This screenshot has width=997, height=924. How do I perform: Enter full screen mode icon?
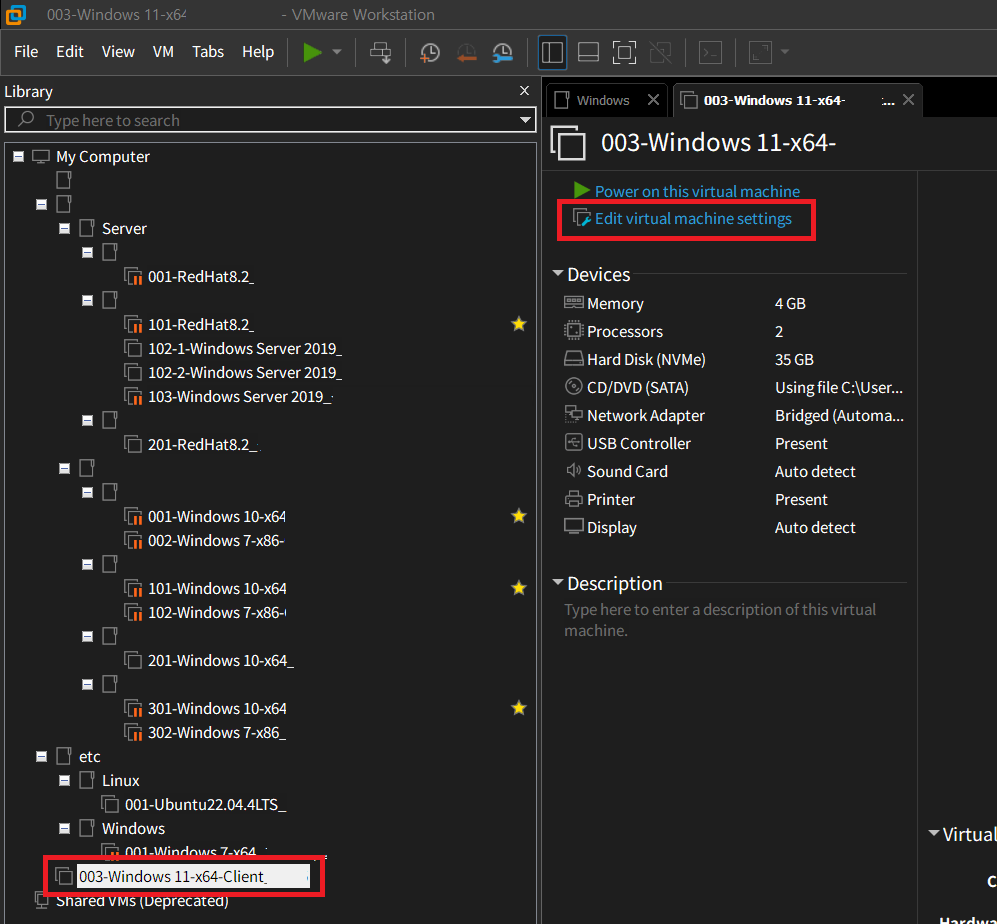click(624, 52)
